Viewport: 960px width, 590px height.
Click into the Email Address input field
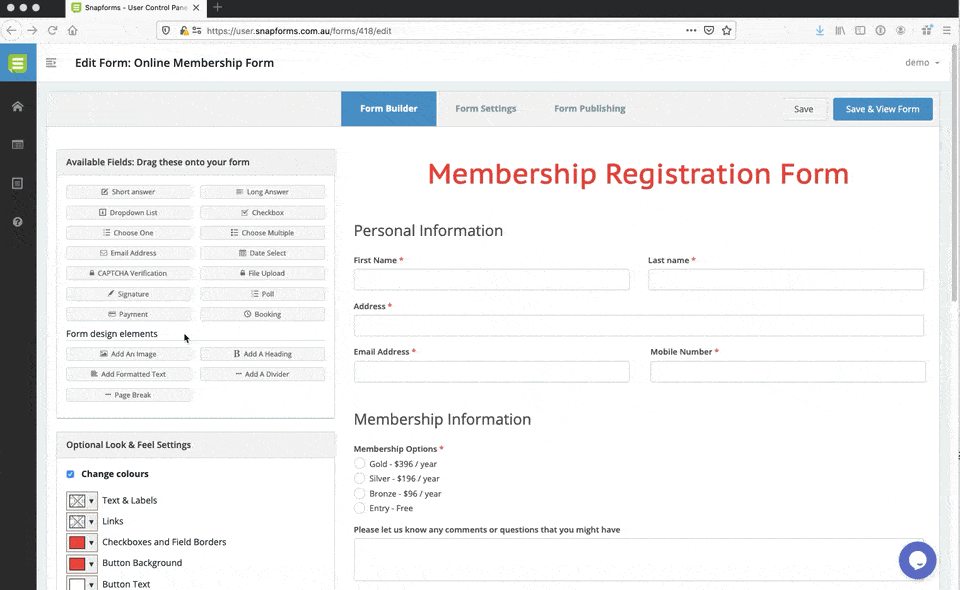pyautogui.click(x=491, y=372)
